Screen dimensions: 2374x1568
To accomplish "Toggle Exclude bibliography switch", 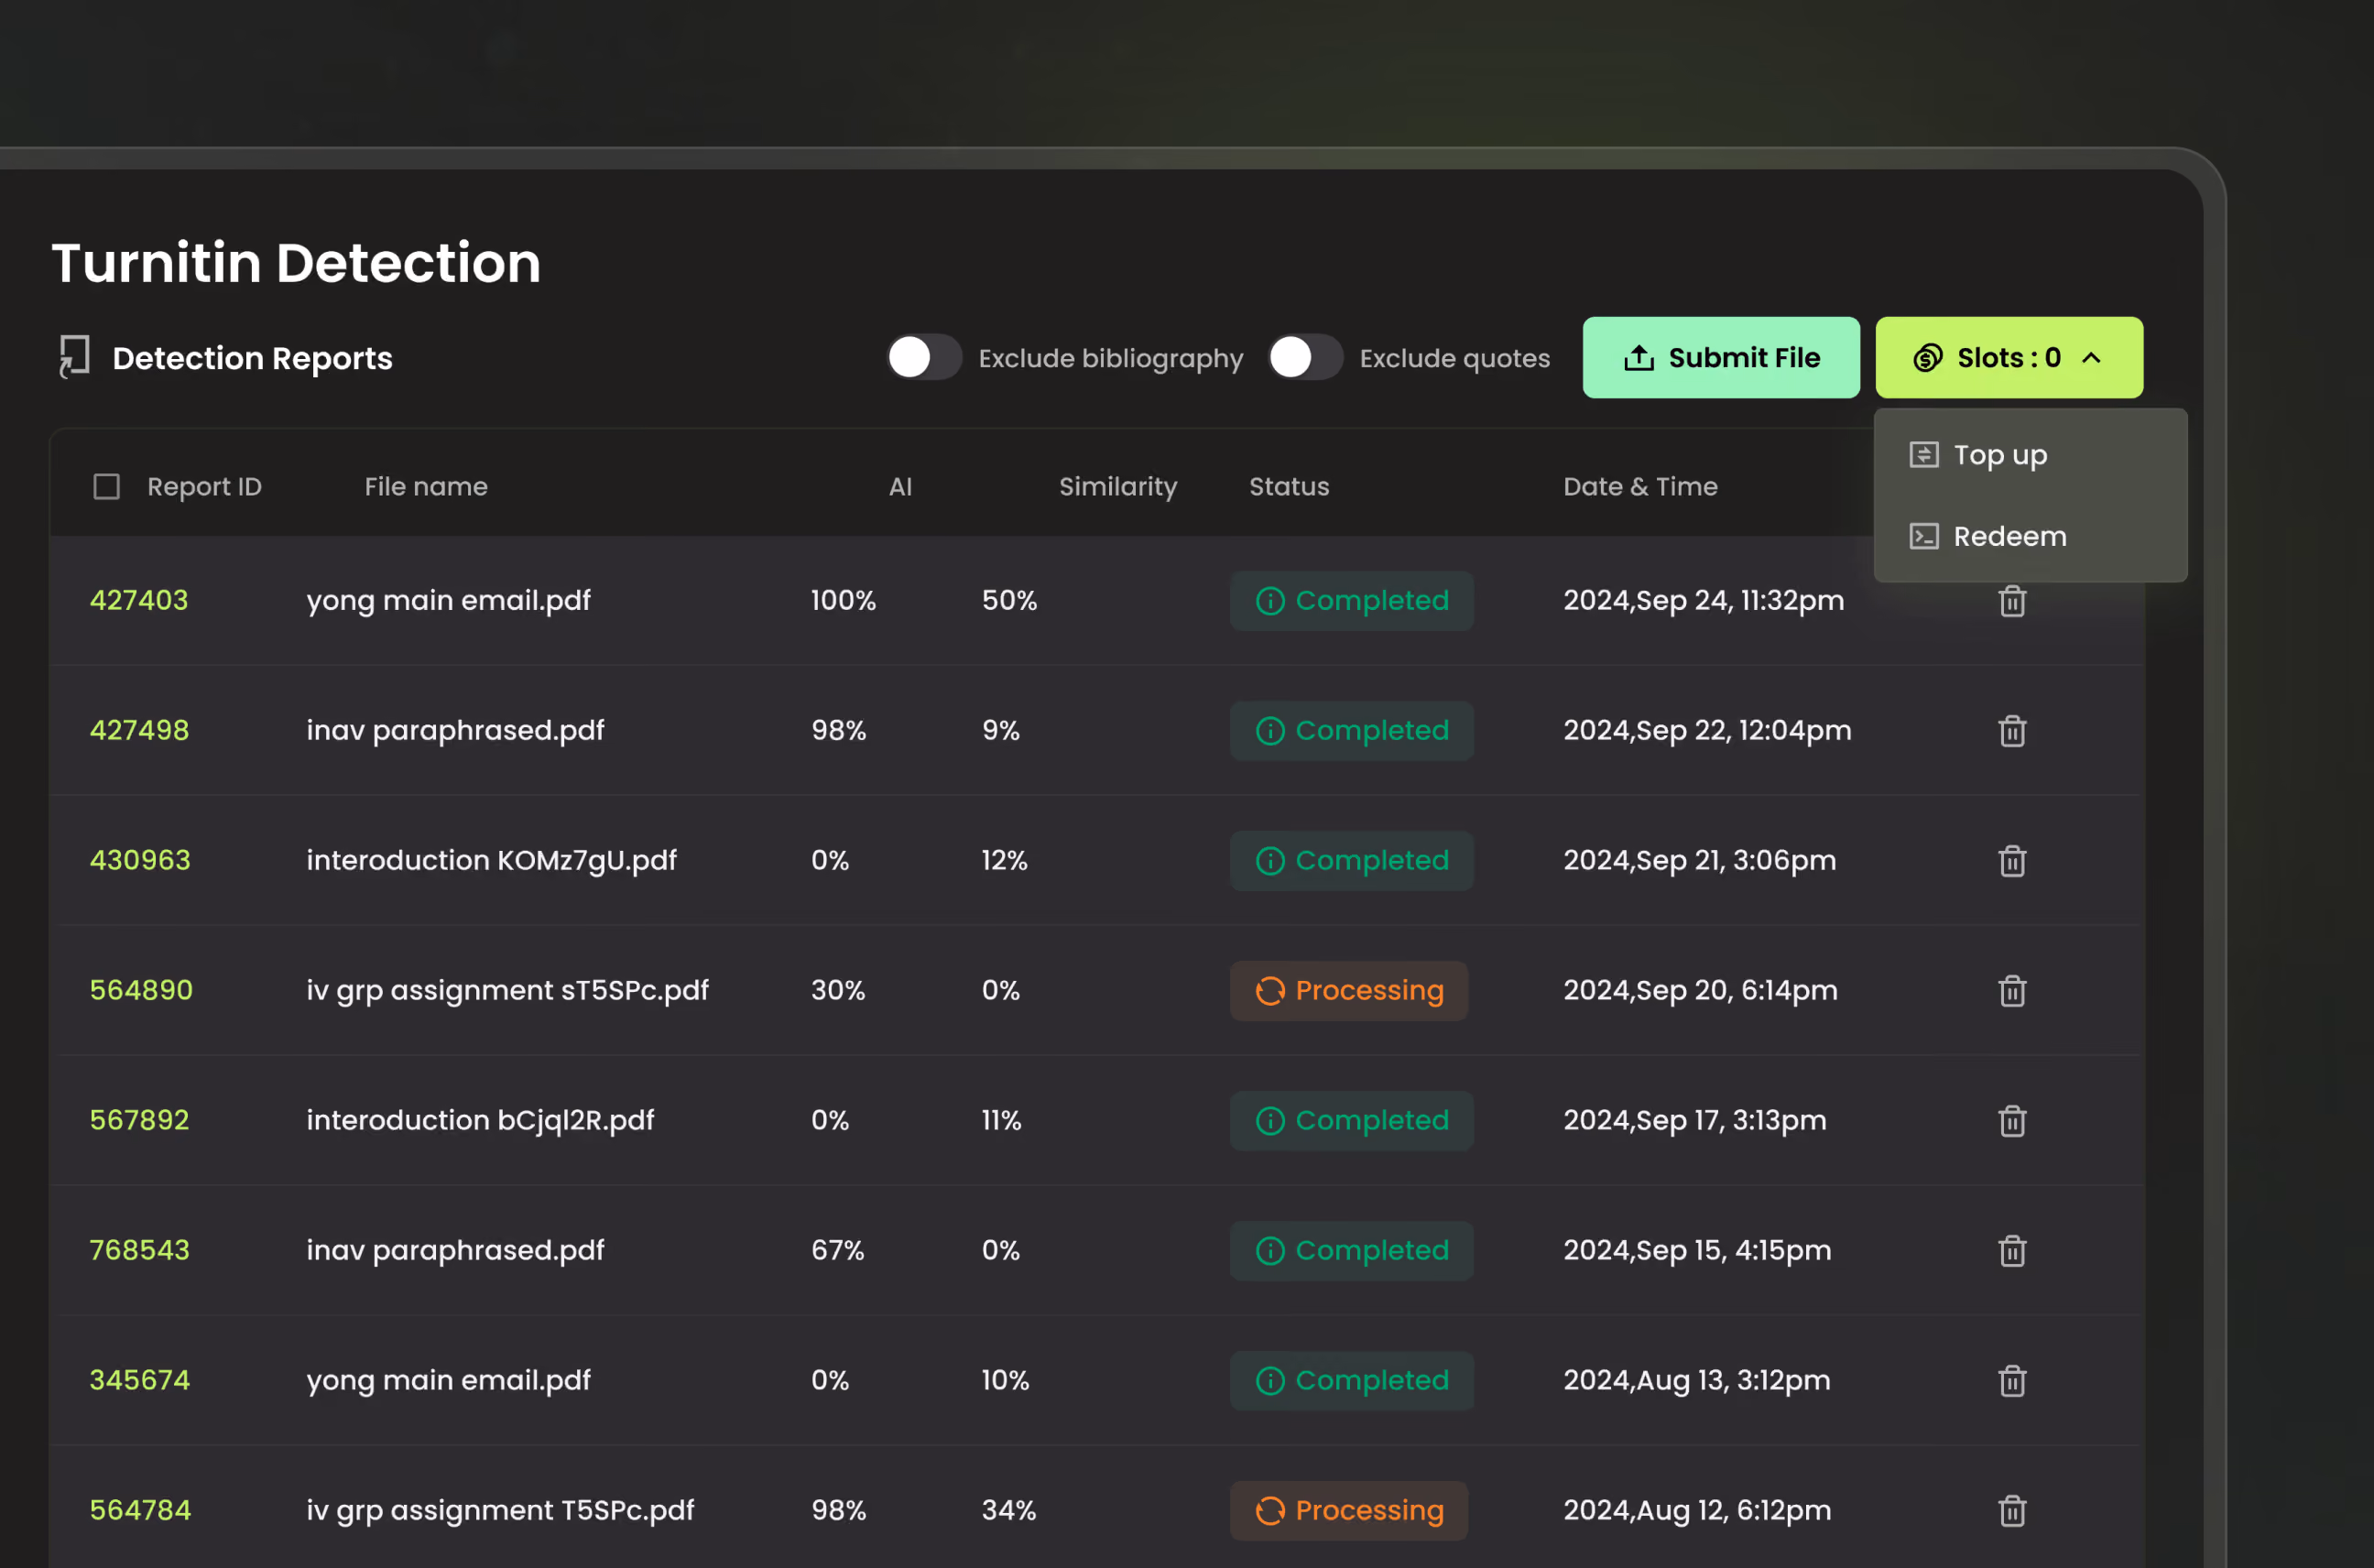I will [924, 357].
